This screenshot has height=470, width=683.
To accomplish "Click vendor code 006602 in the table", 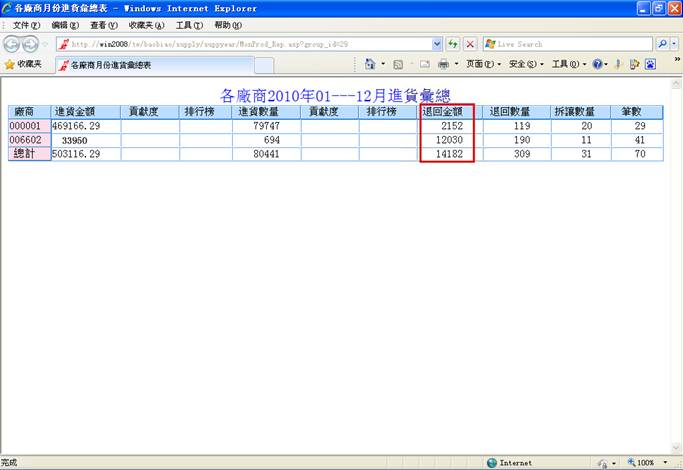I will (x=26, y=141).
